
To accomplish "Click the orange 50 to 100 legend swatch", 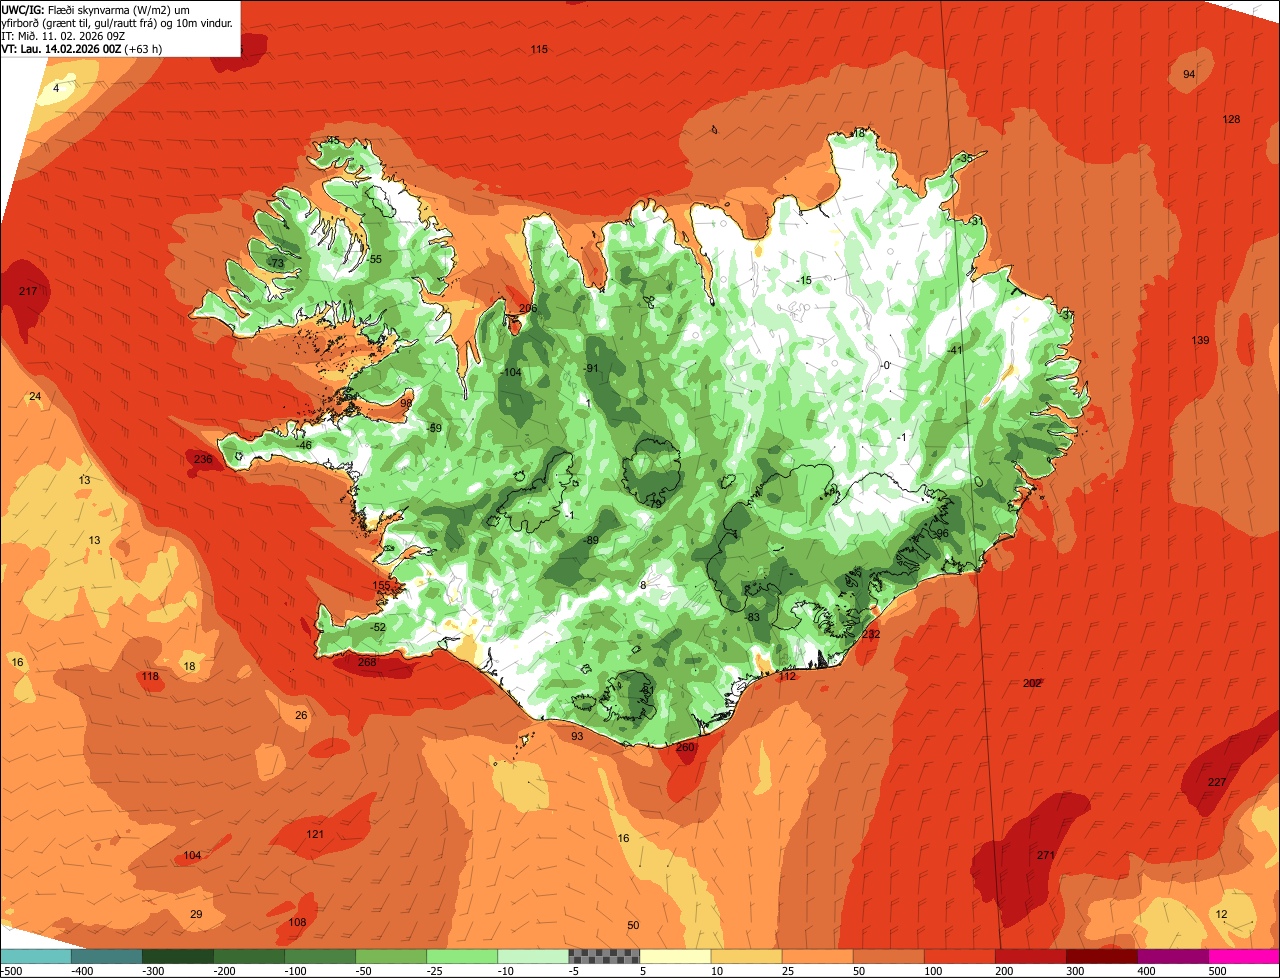I will click(x=888, y=956).
